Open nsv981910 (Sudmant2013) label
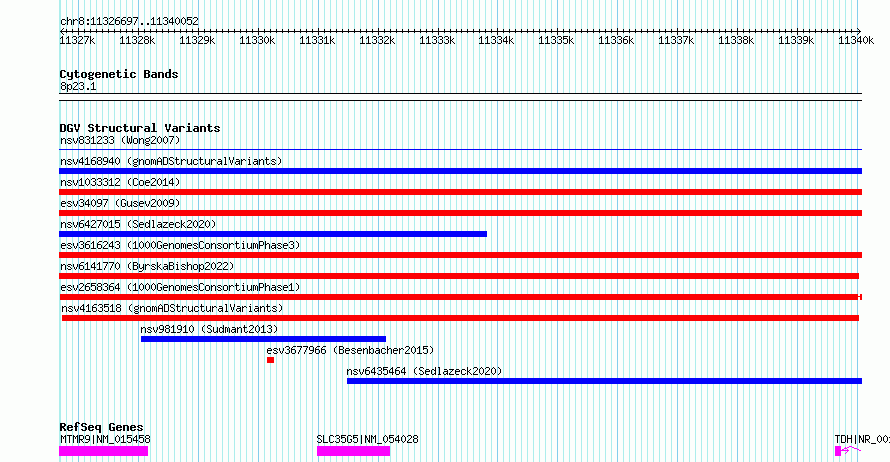The width and height of the screenshot is (890, 462). click(x=209, y=329)
